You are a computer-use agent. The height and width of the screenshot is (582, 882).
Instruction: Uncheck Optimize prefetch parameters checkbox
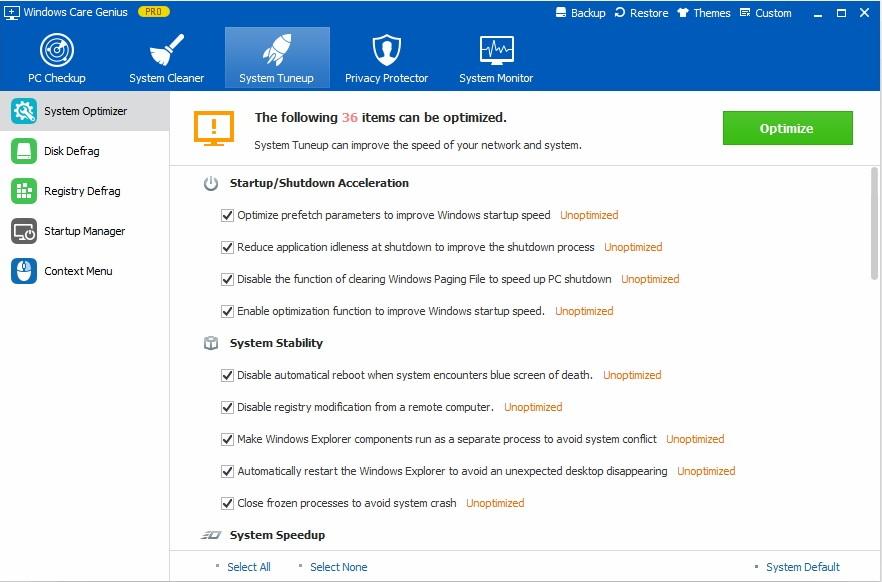tap(227, 215)
